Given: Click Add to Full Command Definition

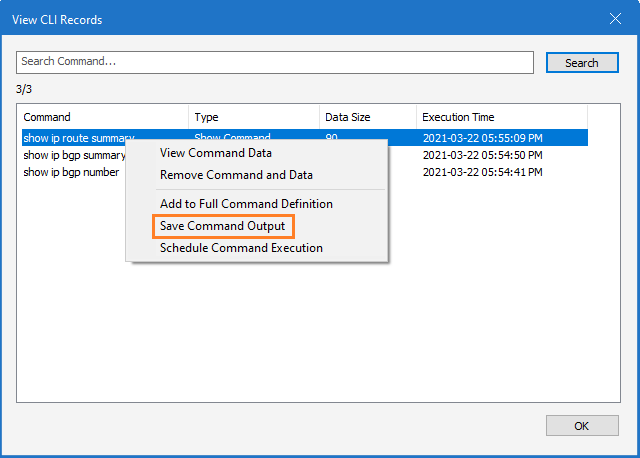Looking at the screenshot, I should click(246, 204).
